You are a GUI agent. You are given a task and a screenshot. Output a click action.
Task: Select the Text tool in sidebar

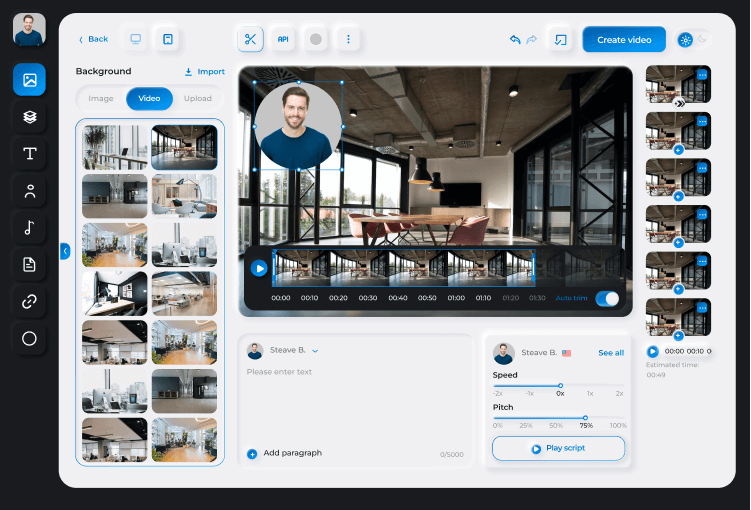[x=29, y=153]
